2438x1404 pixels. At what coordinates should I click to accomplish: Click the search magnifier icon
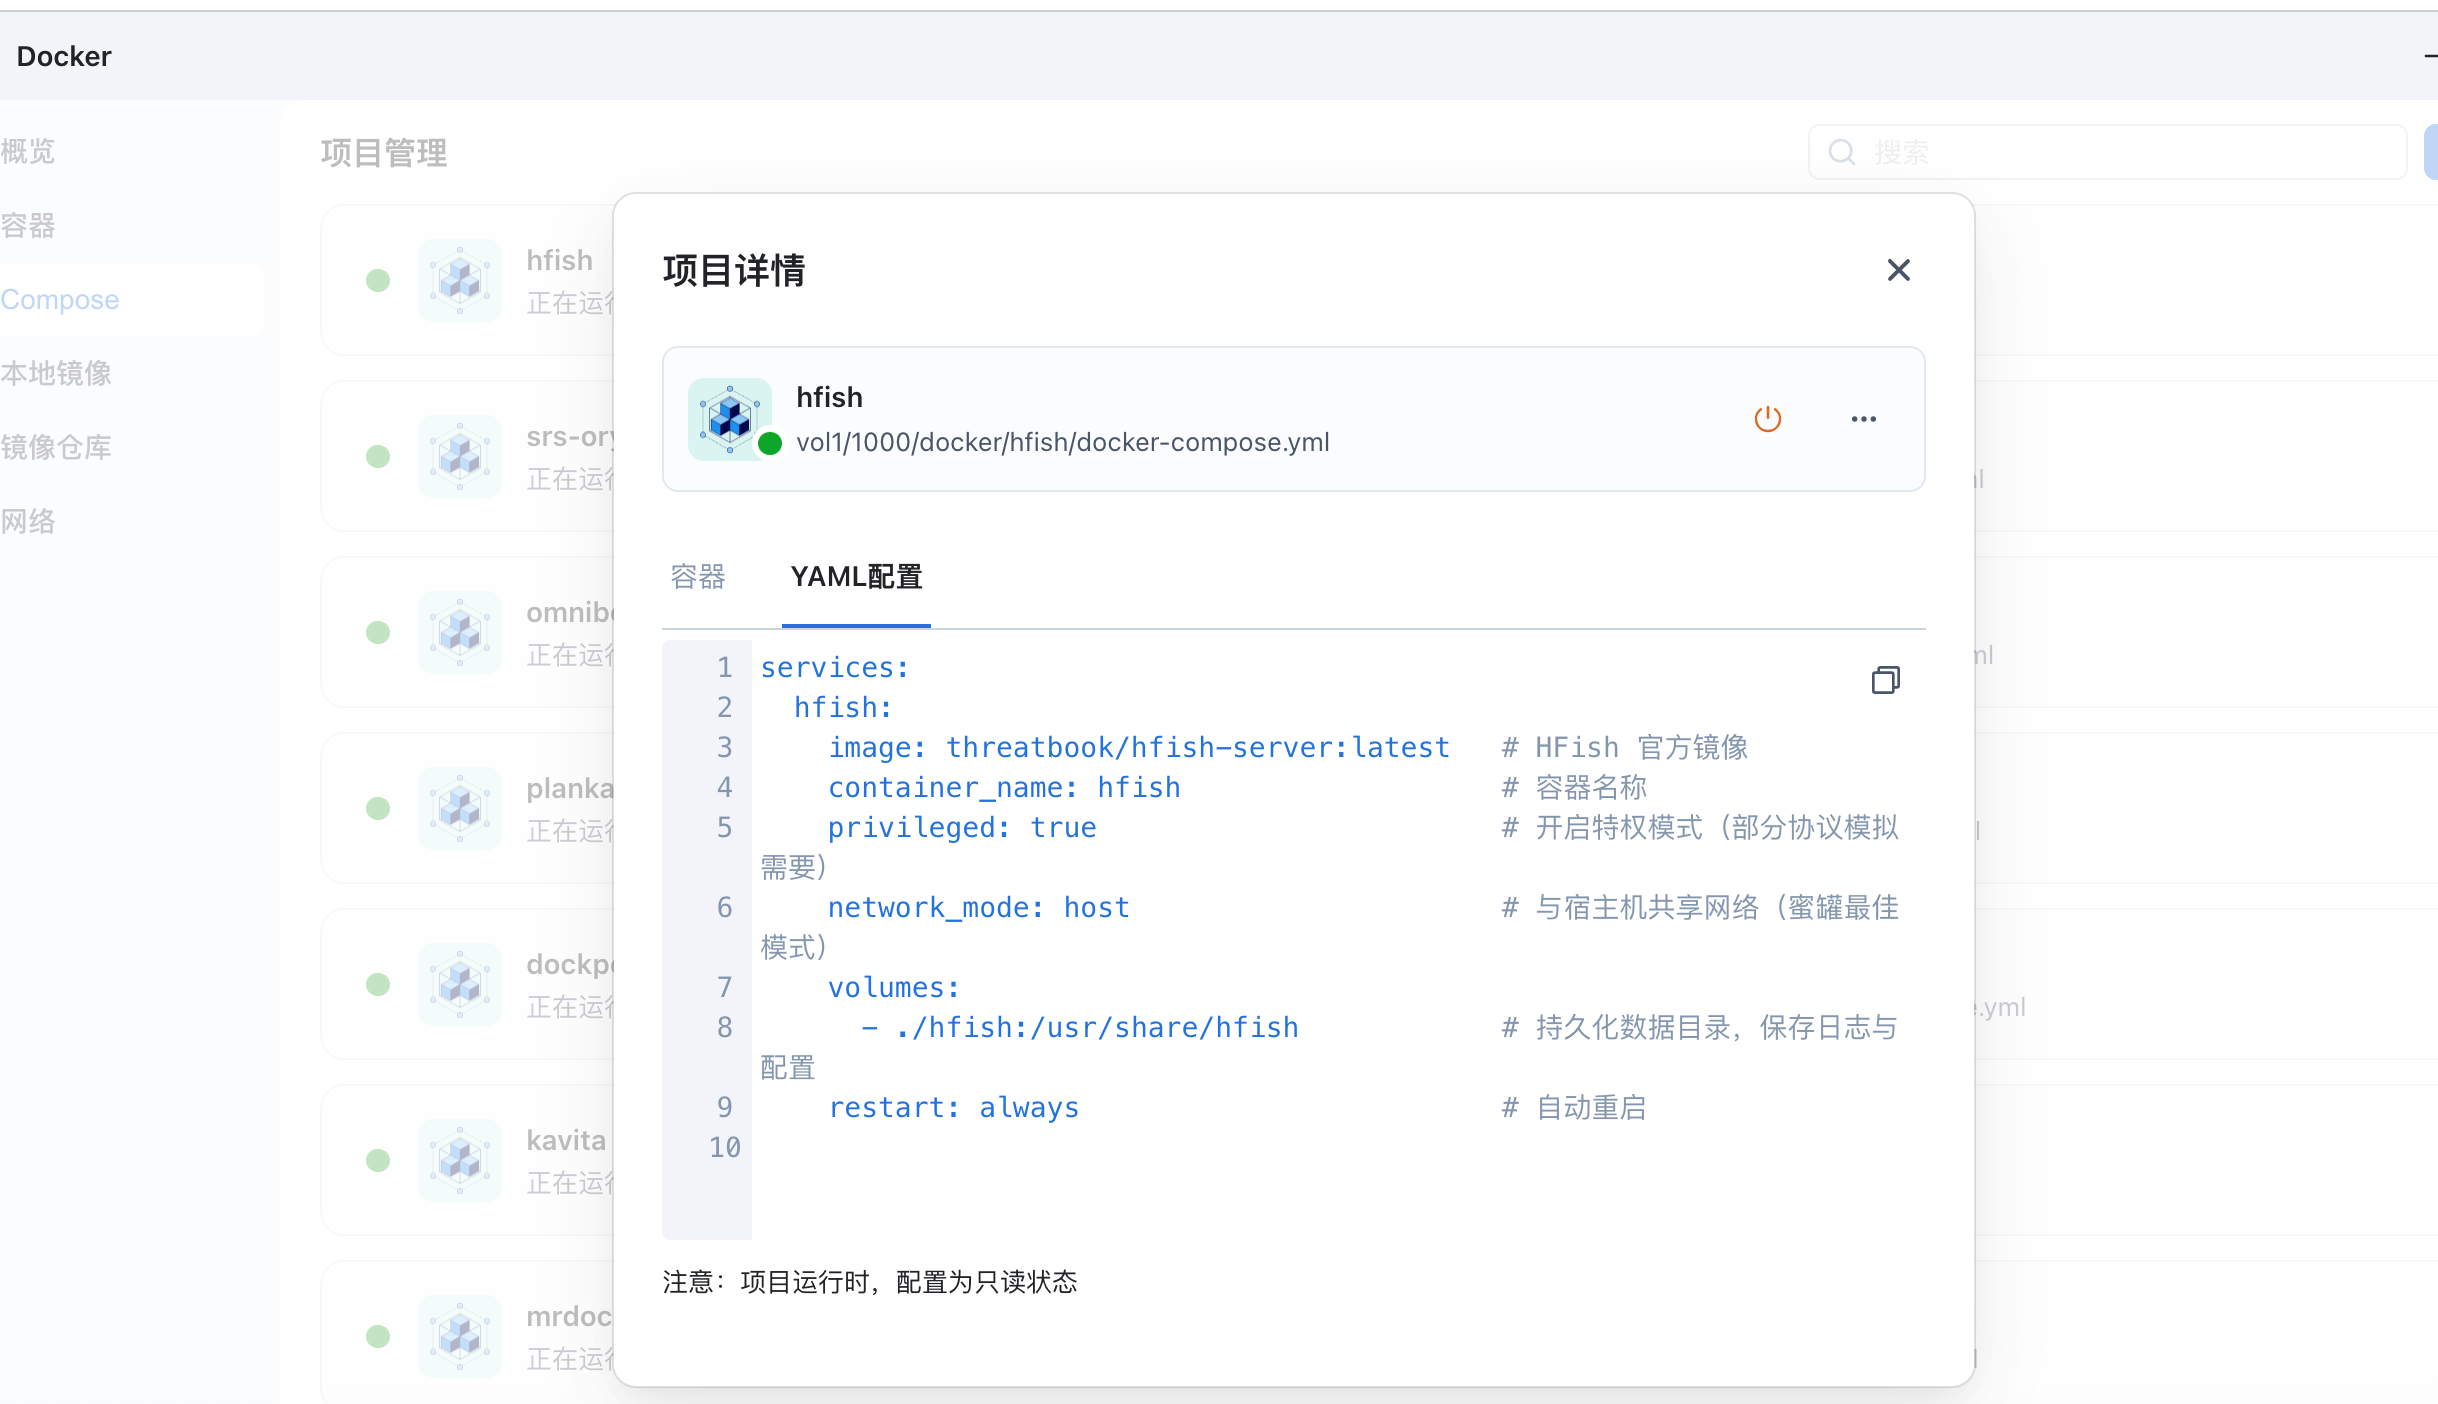pos(1841,152)
